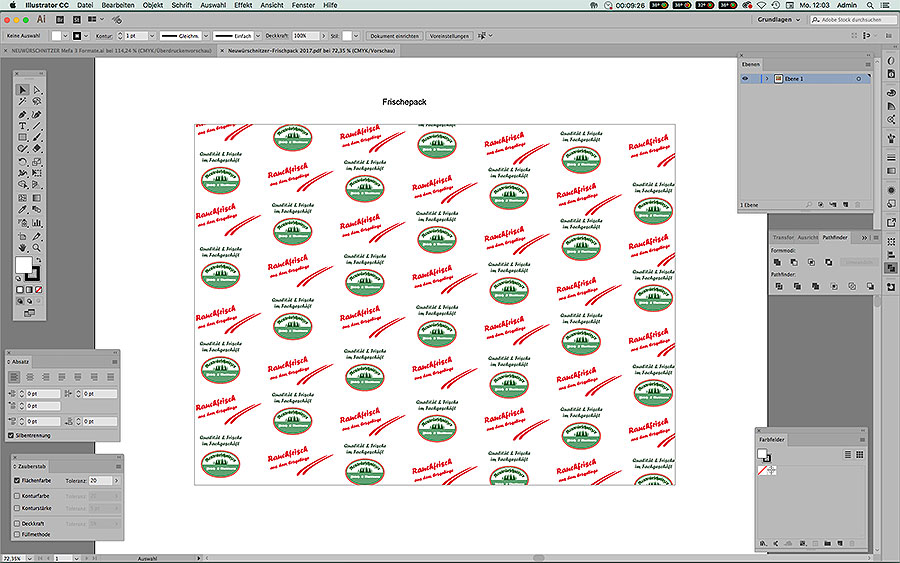This screenshot has height=563, width=900.
Task: Expand hidden tabs in Pathfinder panel group
Action: [x=864, y=238]
